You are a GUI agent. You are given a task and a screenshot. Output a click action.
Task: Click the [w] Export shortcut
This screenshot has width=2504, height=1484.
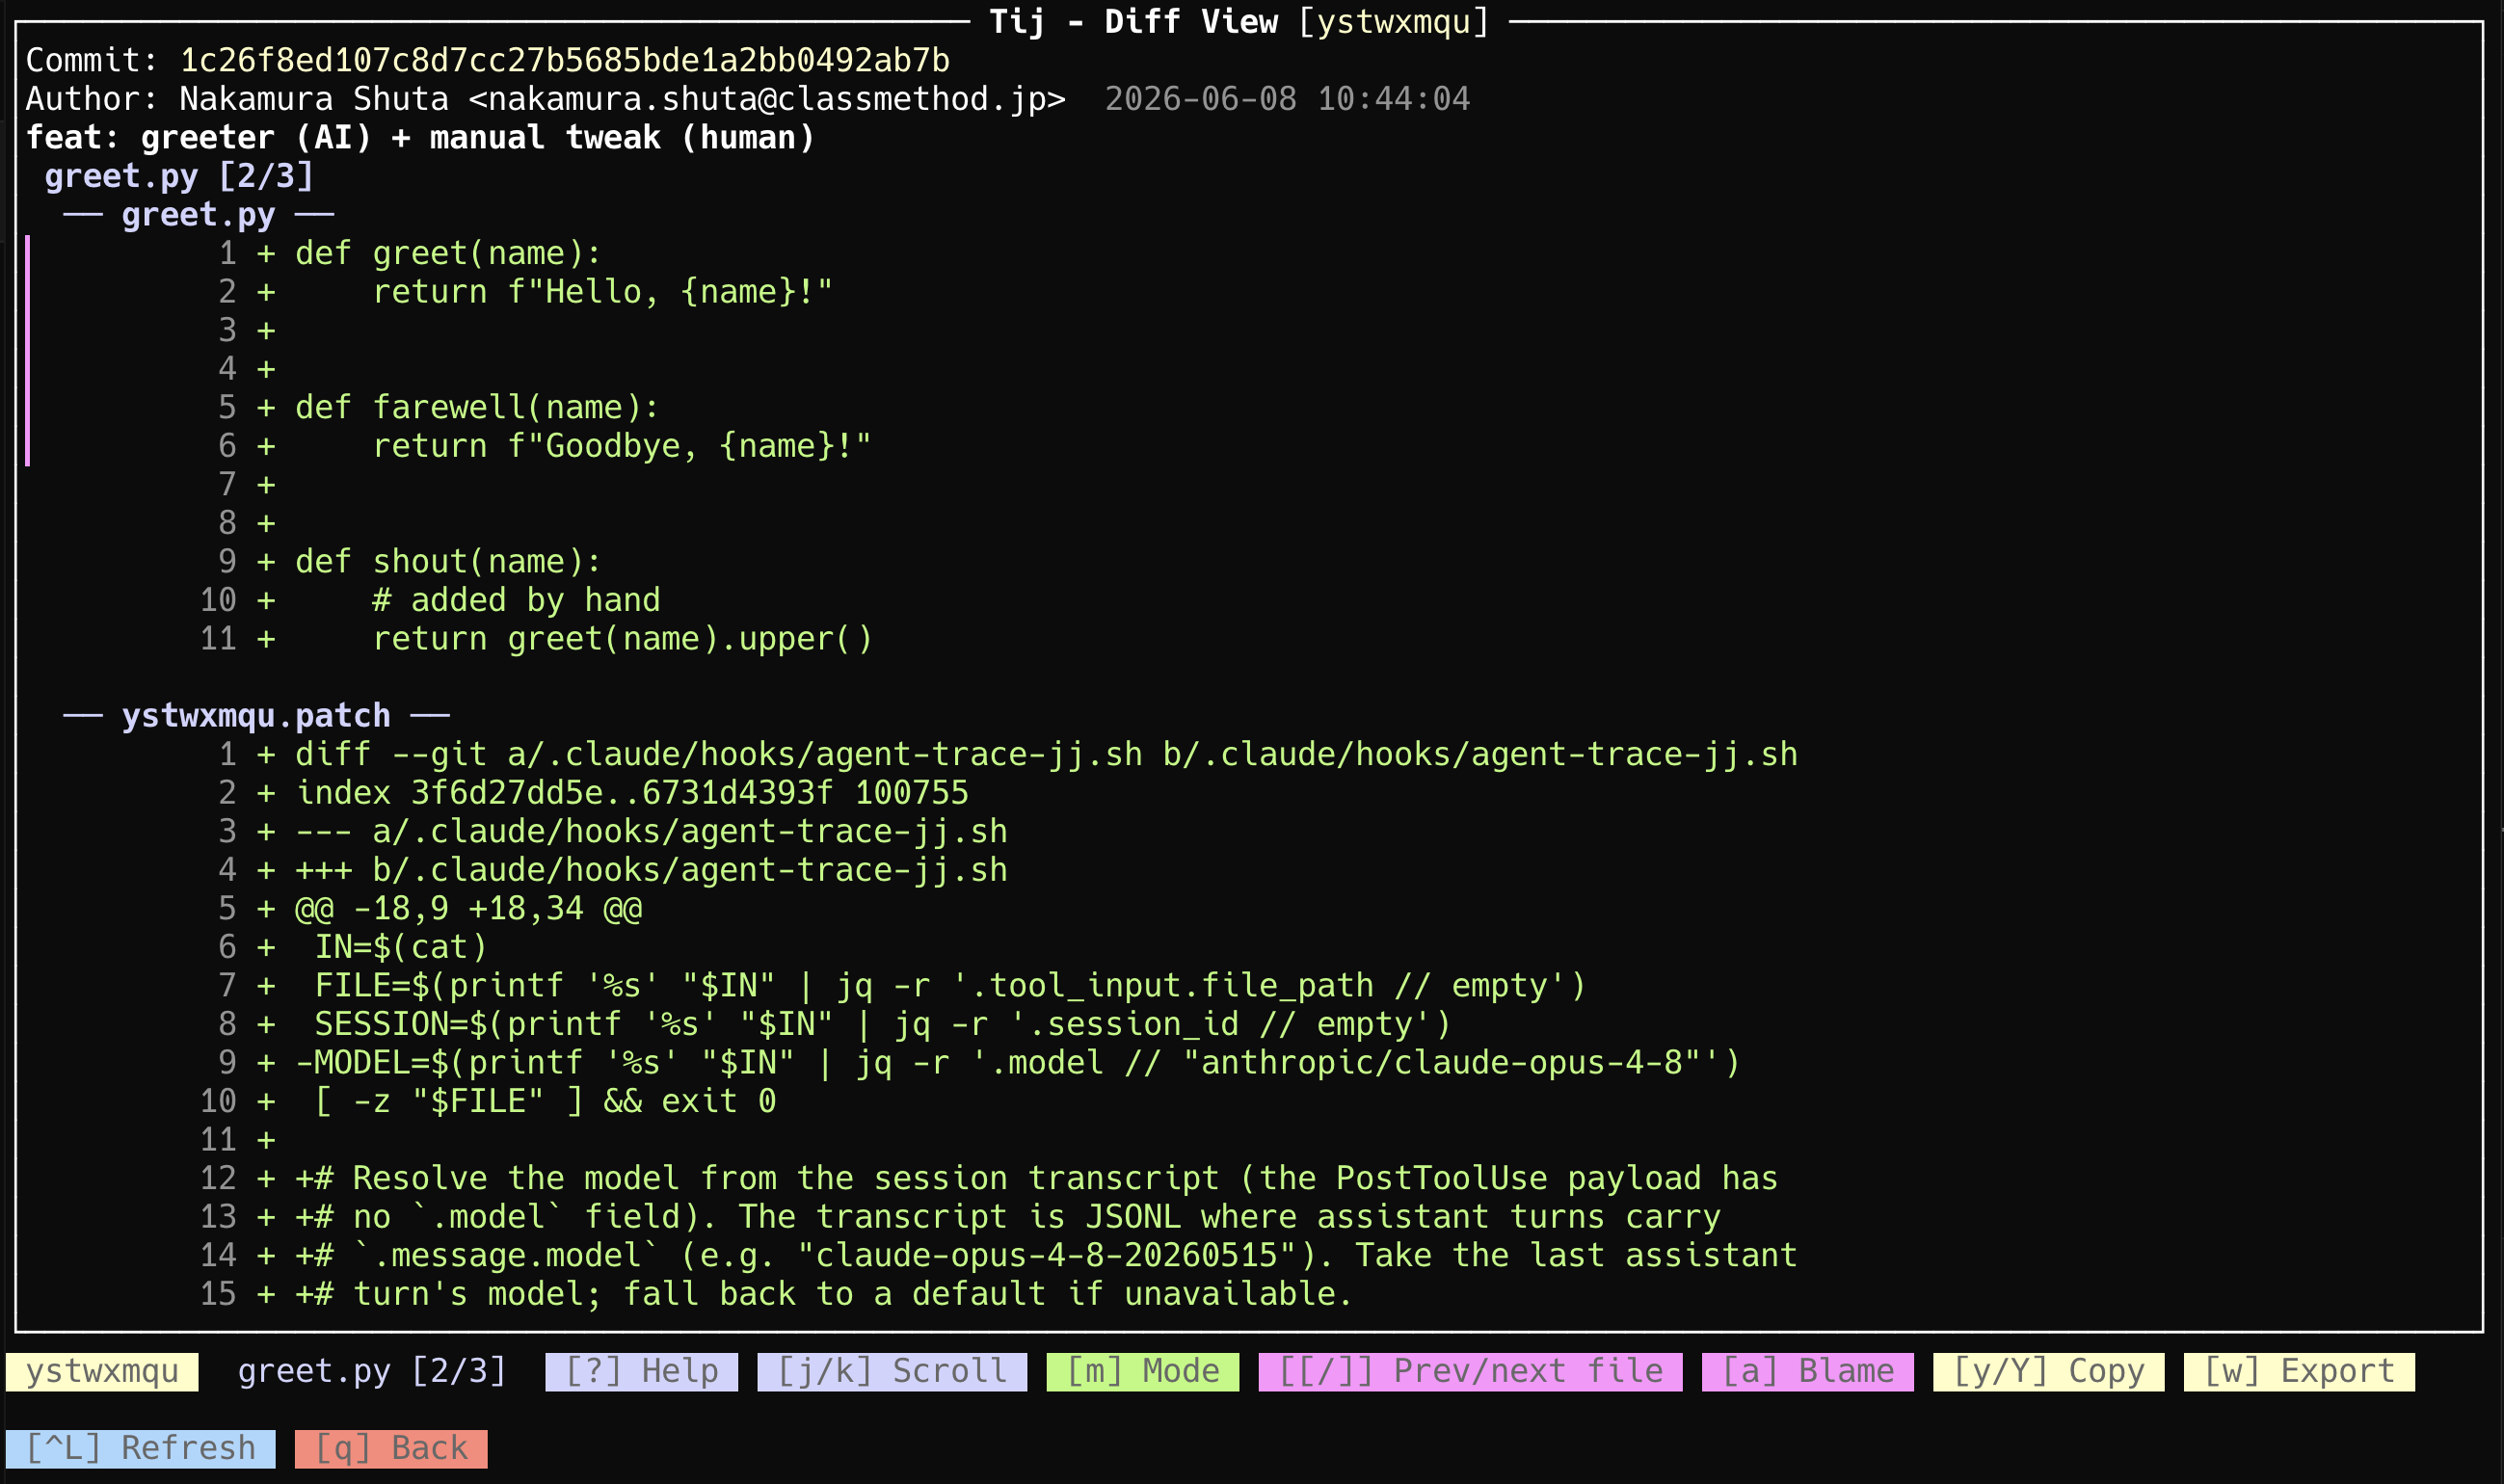click(2299, 1371)
